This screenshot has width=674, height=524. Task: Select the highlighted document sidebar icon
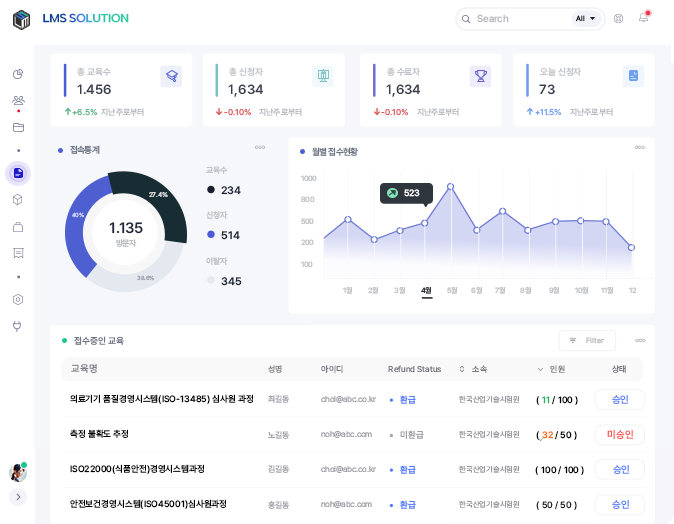coord(18,173)
